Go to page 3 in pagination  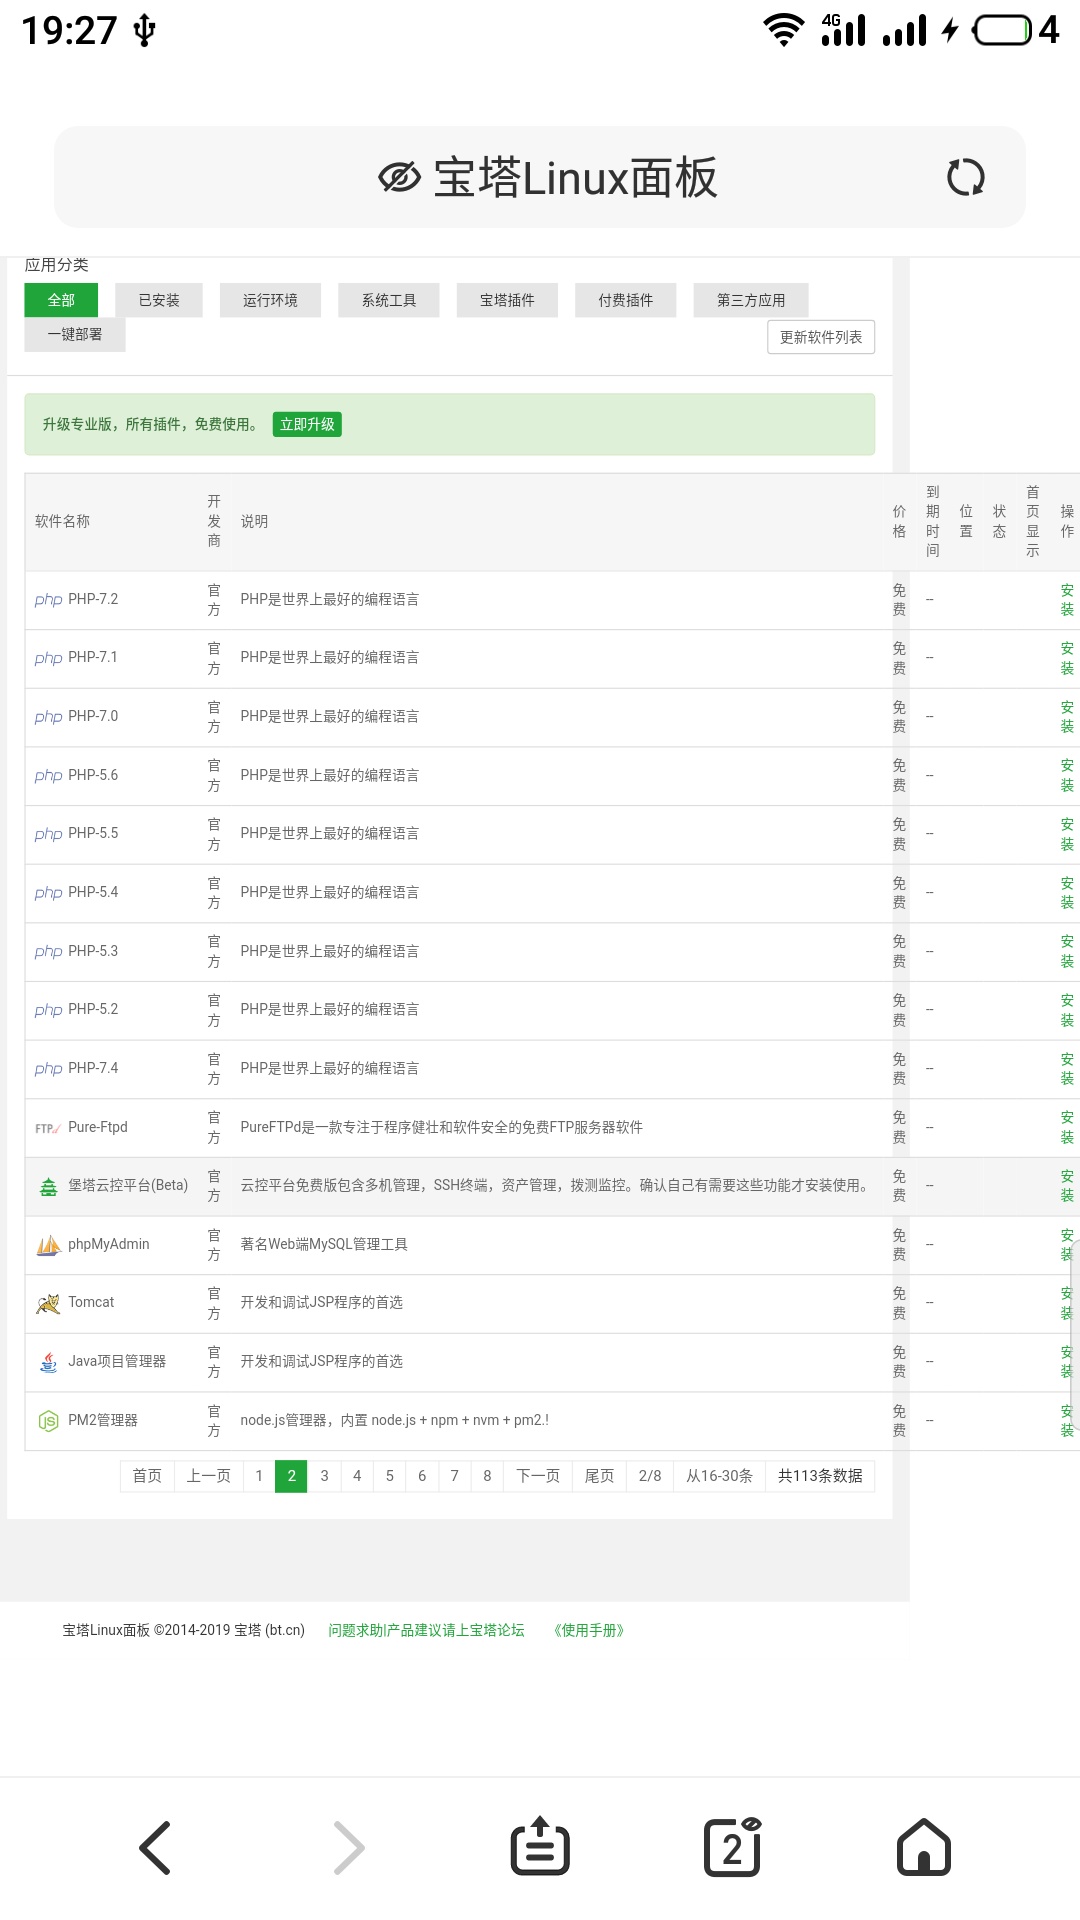click(x=324, y=1476)
